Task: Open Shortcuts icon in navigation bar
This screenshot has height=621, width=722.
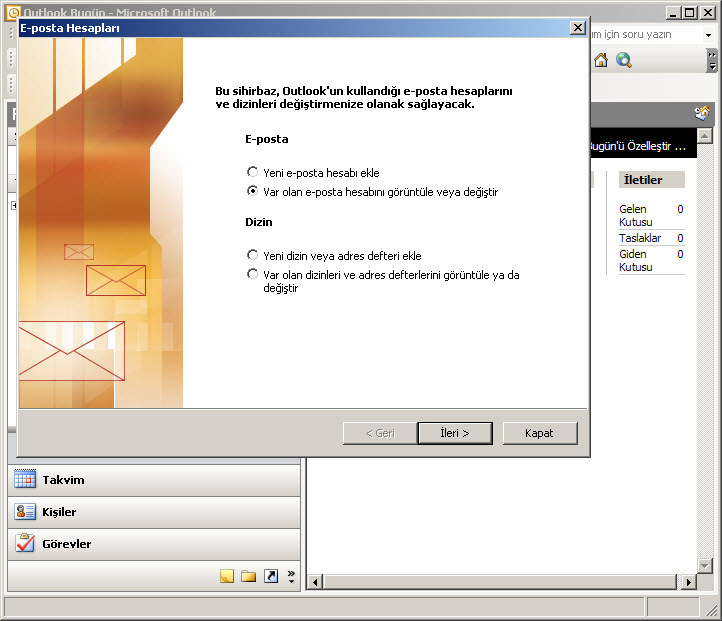Action: click(x=271, y=576)
